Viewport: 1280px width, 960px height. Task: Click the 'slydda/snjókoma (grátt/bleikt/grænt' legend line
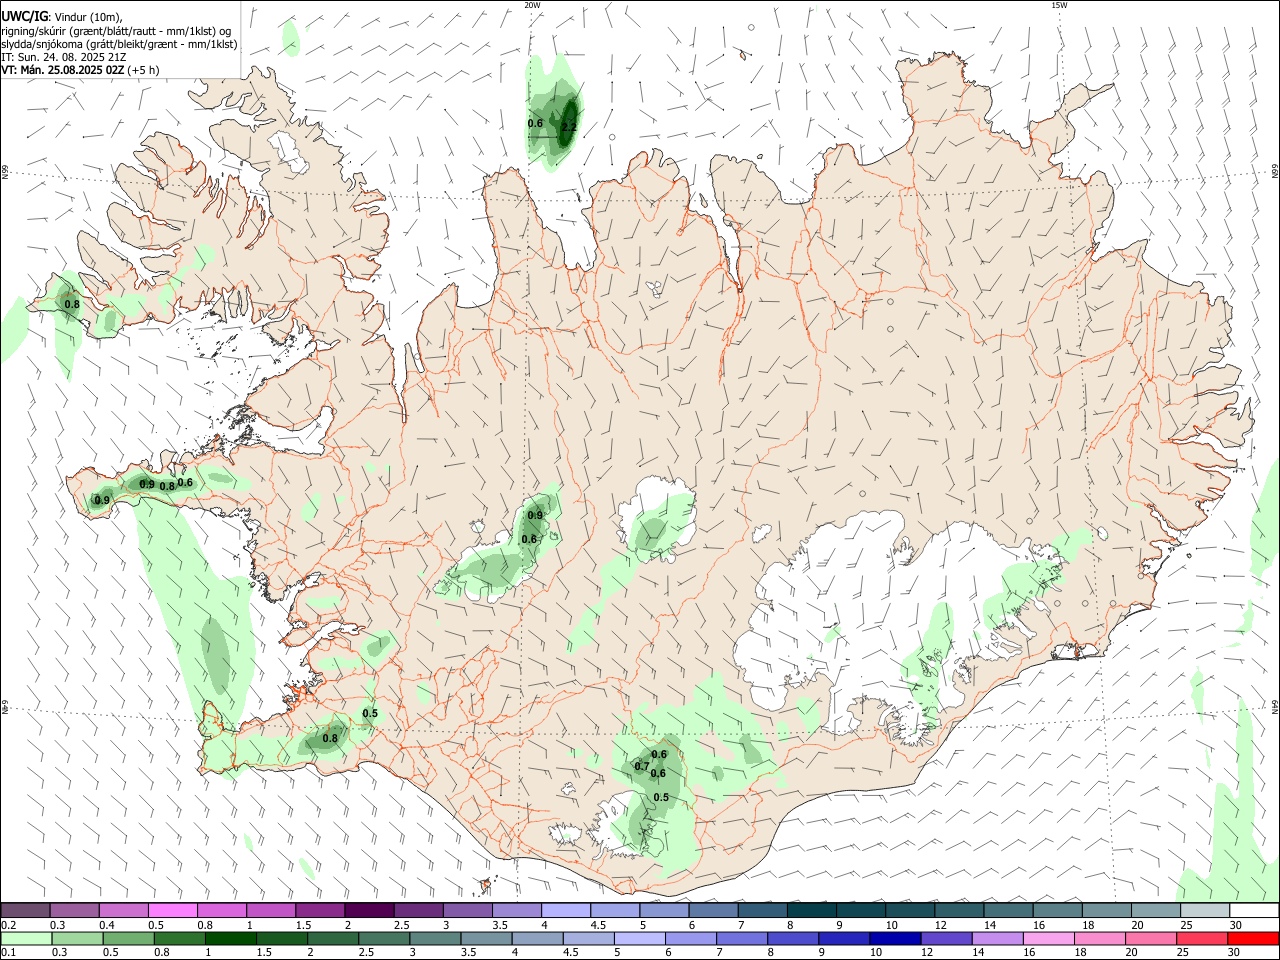tap(119, 44)
